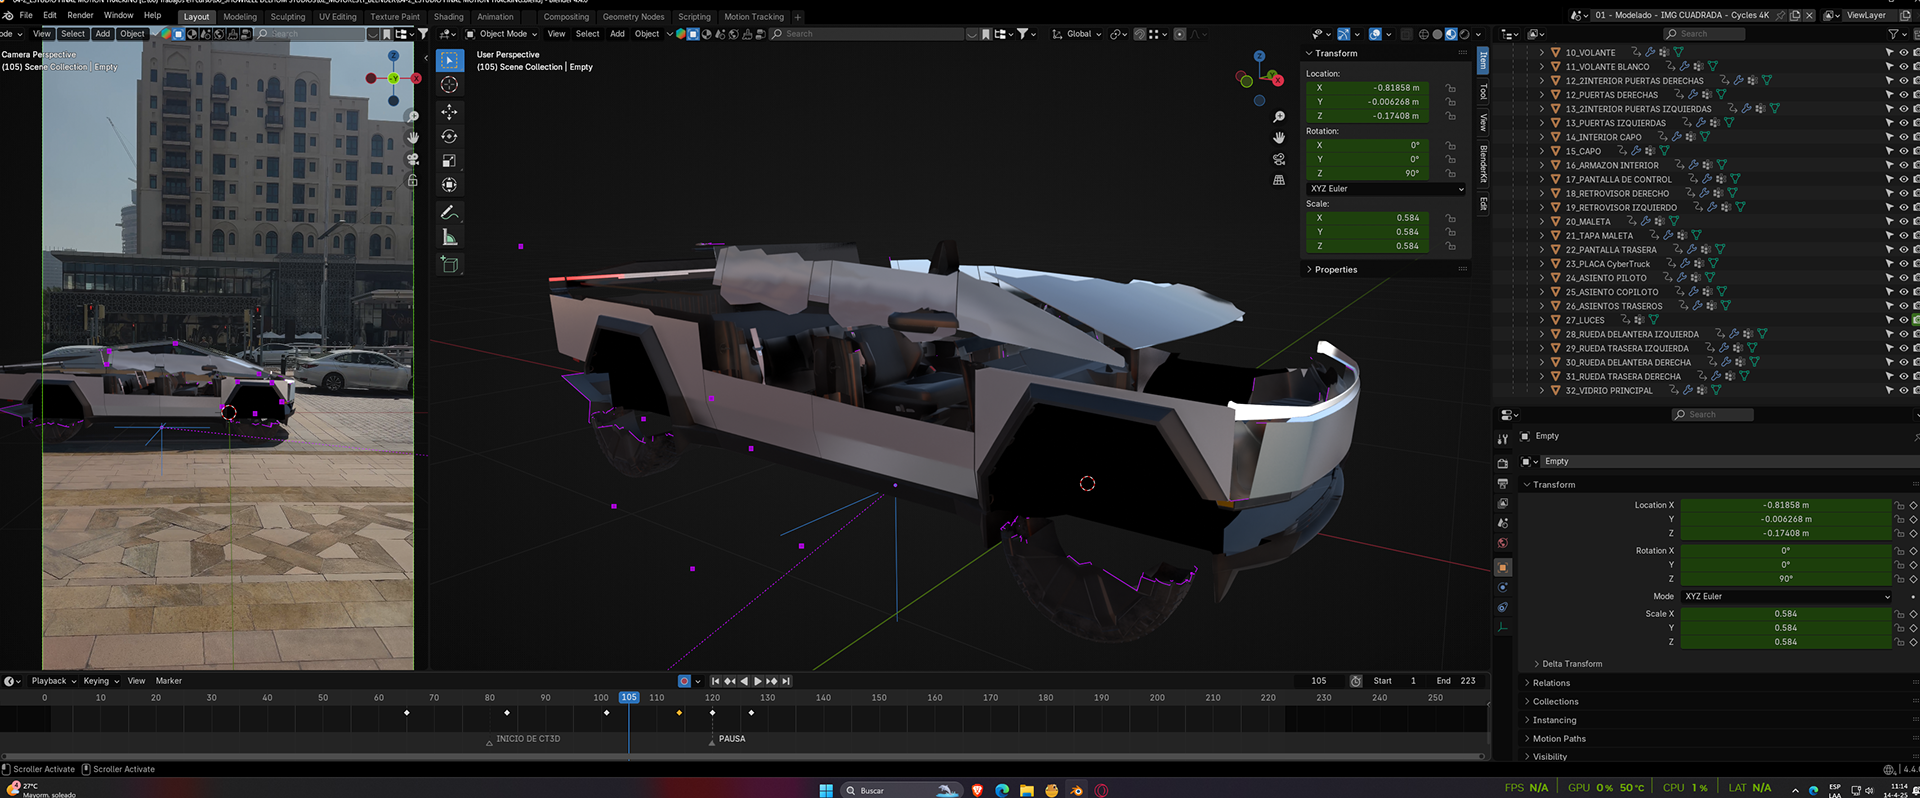Expand 23_PLACA CyberTruck outliner row

coord(1542,264)
